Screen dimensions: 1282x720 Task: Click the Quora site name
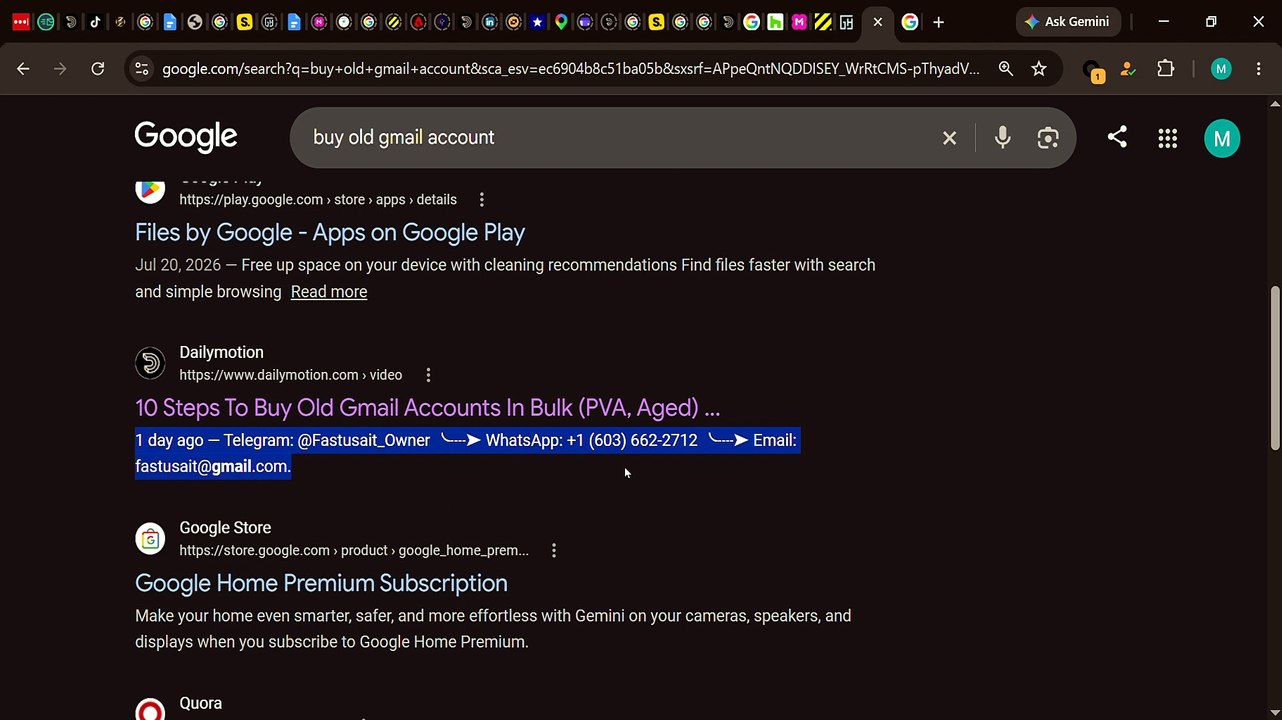(x=200, y=703)
